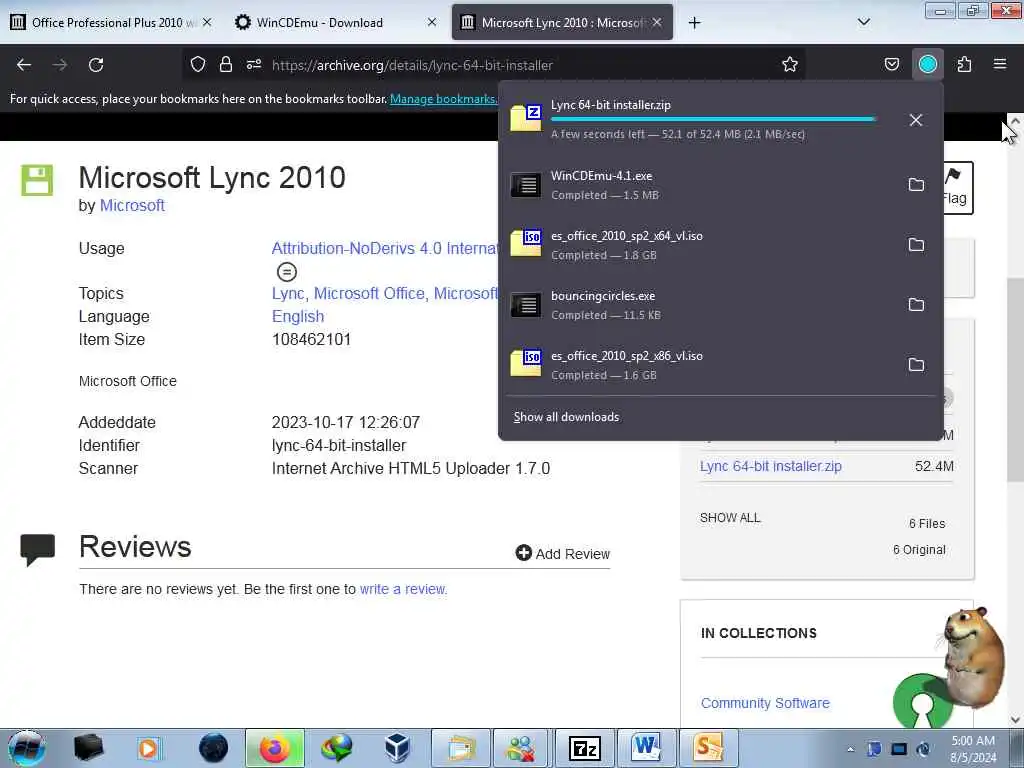Bookmark this page with the star icon
Image resolution: width=1024 pixels, height=768 pixels.
[790, 64]
